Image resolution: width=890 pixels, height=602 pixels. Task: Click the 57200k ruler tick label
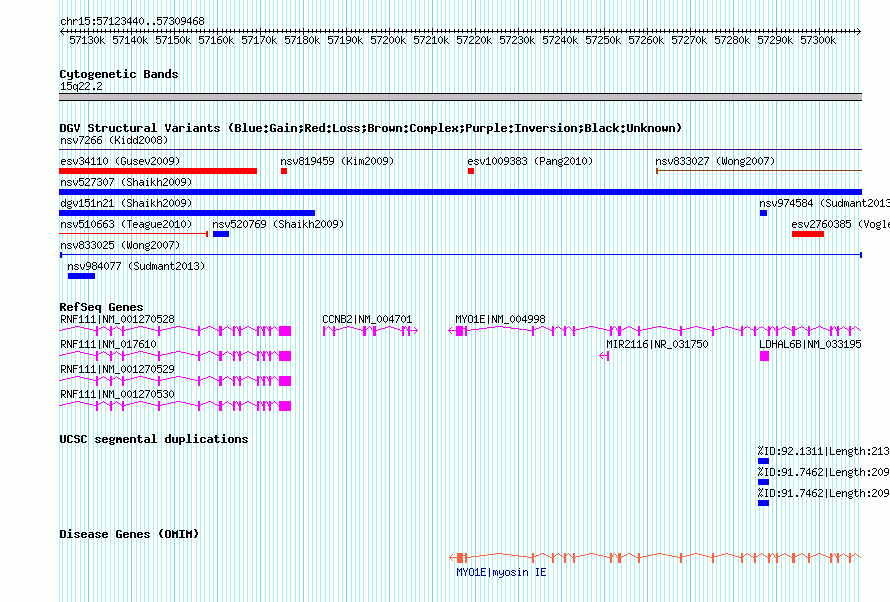388,41
